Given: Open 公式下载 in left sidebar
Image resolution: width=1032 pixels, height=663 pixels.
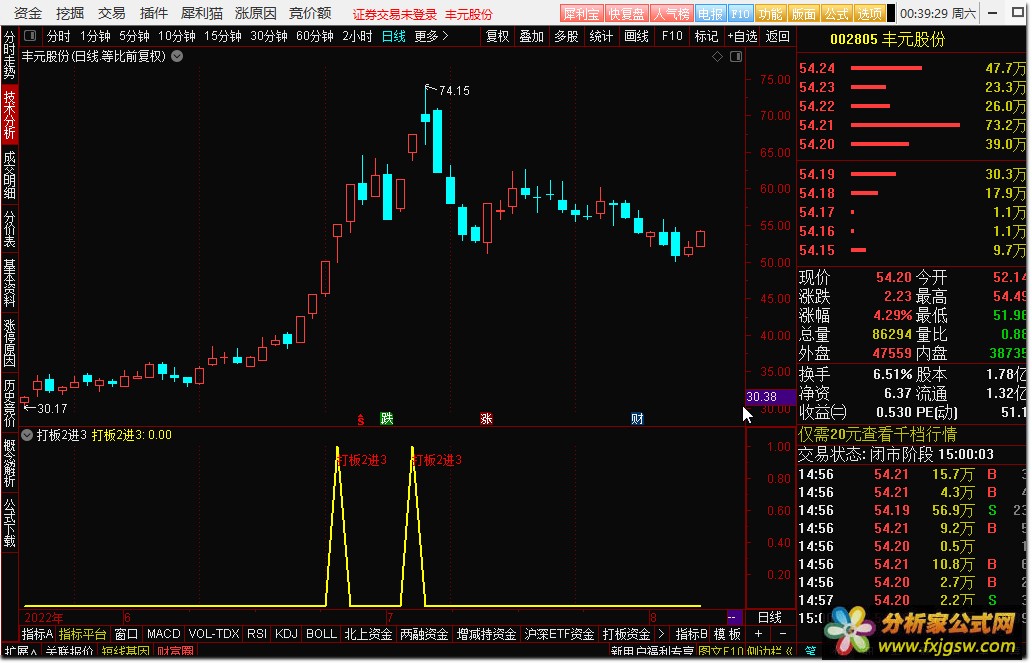Looking at the screenshot, I should (9, 523).
